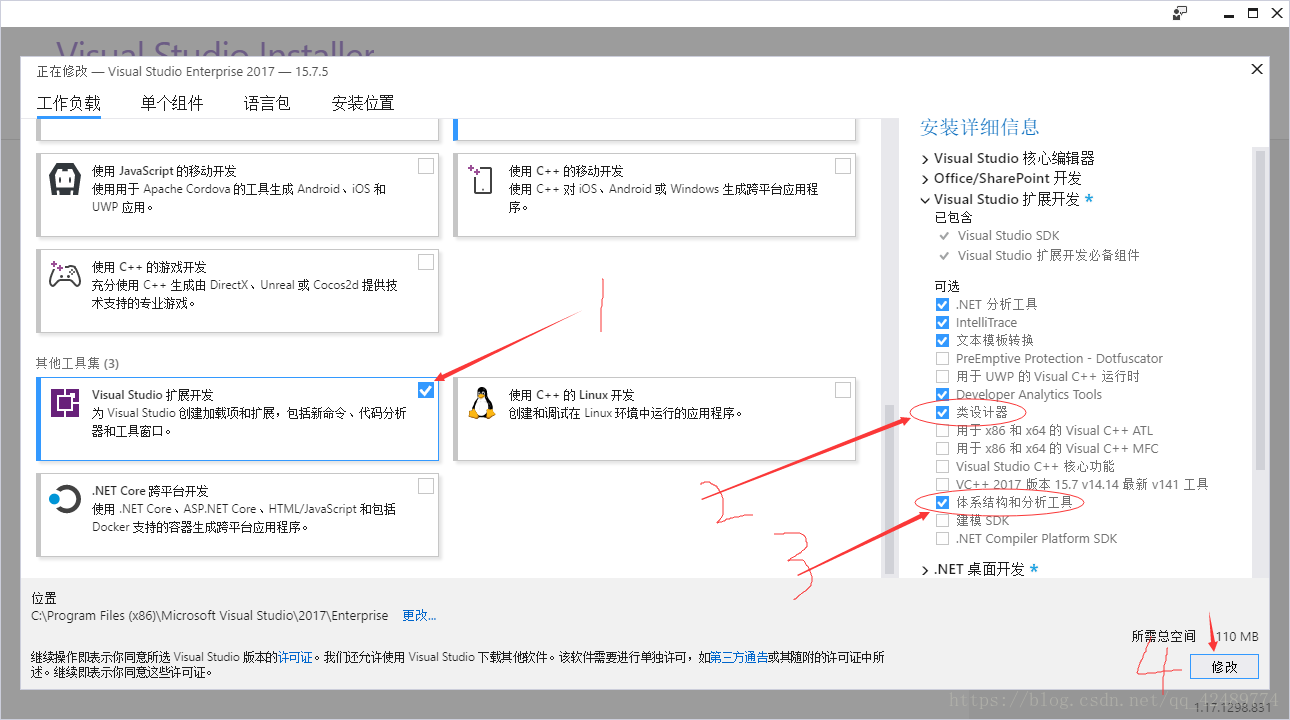Click the 其他工具集 (3) heading
Viewport: 1290px width, 720px height.
tap(77, 363)
